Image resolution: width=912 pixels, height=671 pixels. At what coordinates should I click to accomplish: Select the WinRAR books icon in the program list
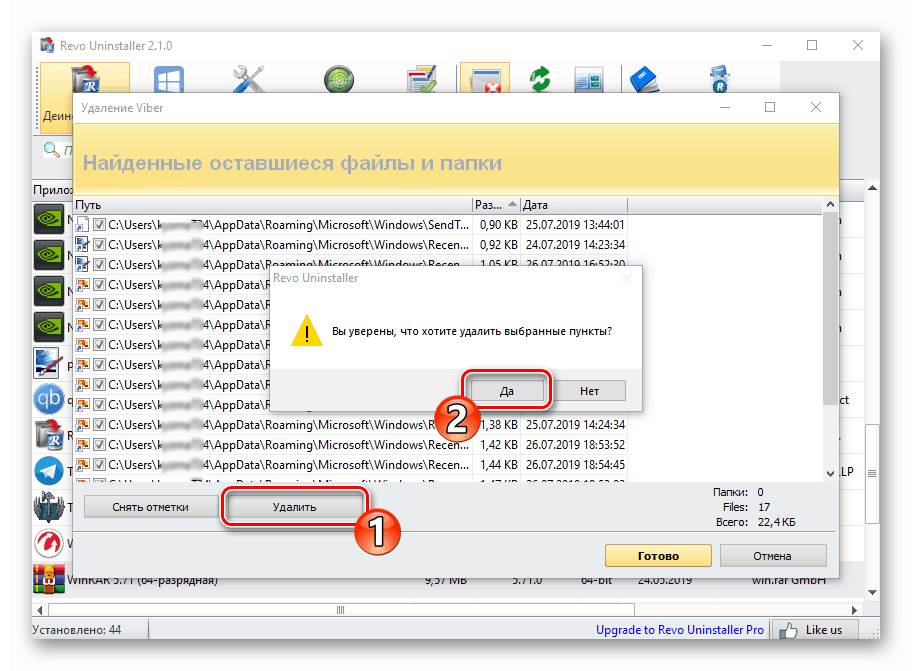49,579
